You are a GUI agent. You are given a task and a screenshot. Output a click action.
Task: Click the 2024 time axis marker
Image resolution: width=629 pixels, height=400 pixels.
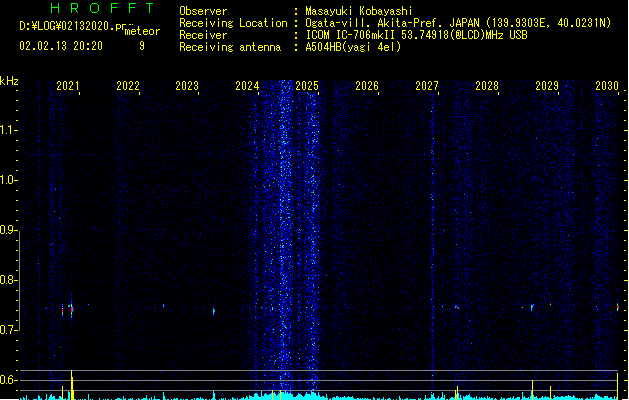point(247,85)
